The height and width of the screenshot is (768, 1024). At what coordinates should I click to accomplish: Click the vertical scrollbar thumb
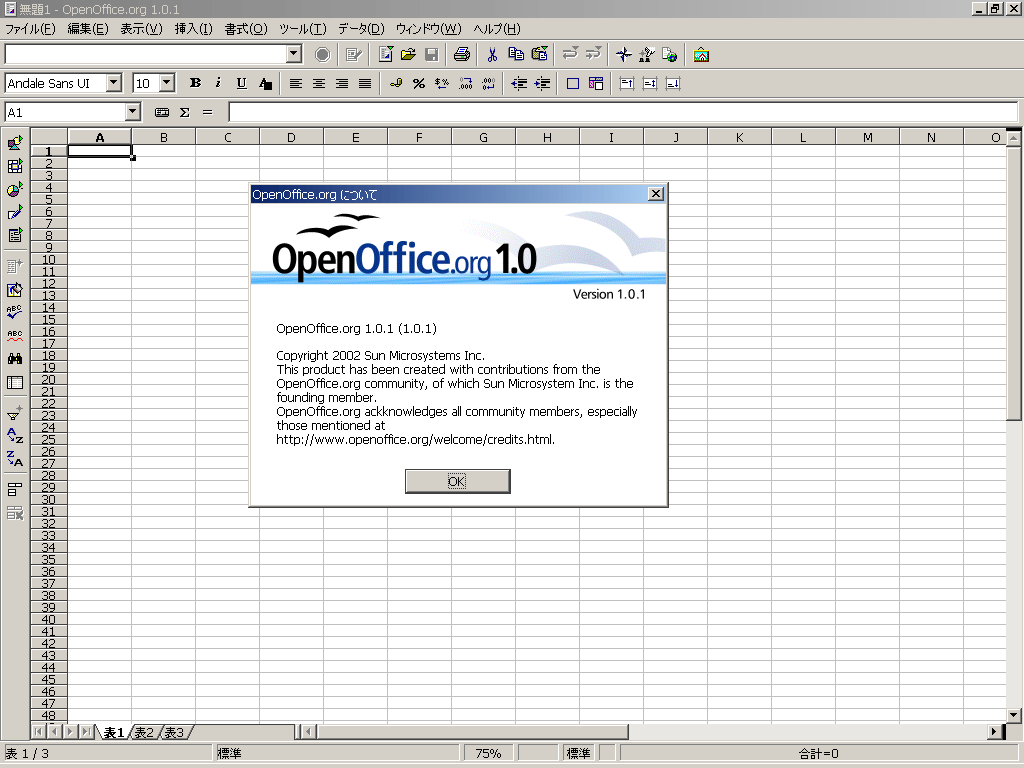tap(1013, 283)
